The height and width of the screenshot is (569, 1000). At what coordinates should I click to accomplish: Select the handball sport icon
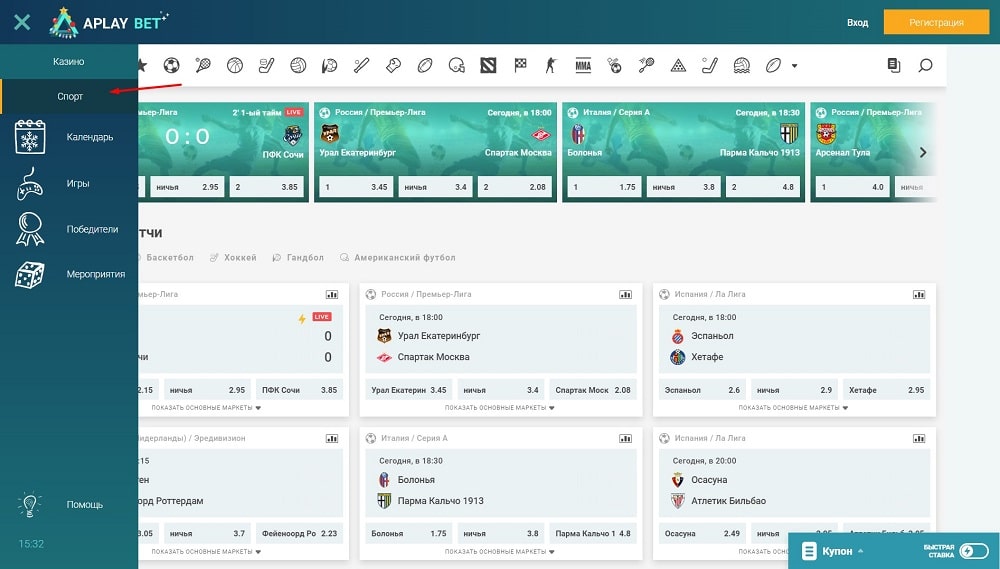pyautogui.click(x=329, y=65)
